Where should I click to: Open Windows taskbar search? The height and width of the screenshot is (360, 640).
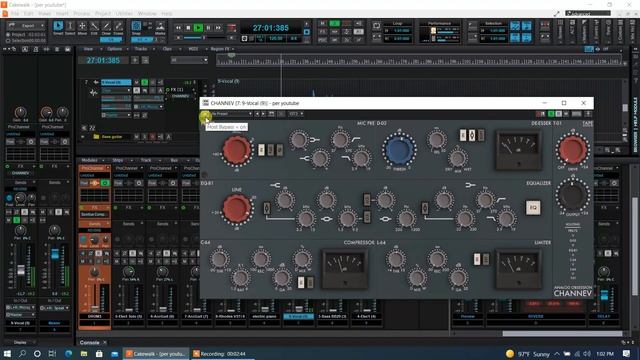point(22,353)
